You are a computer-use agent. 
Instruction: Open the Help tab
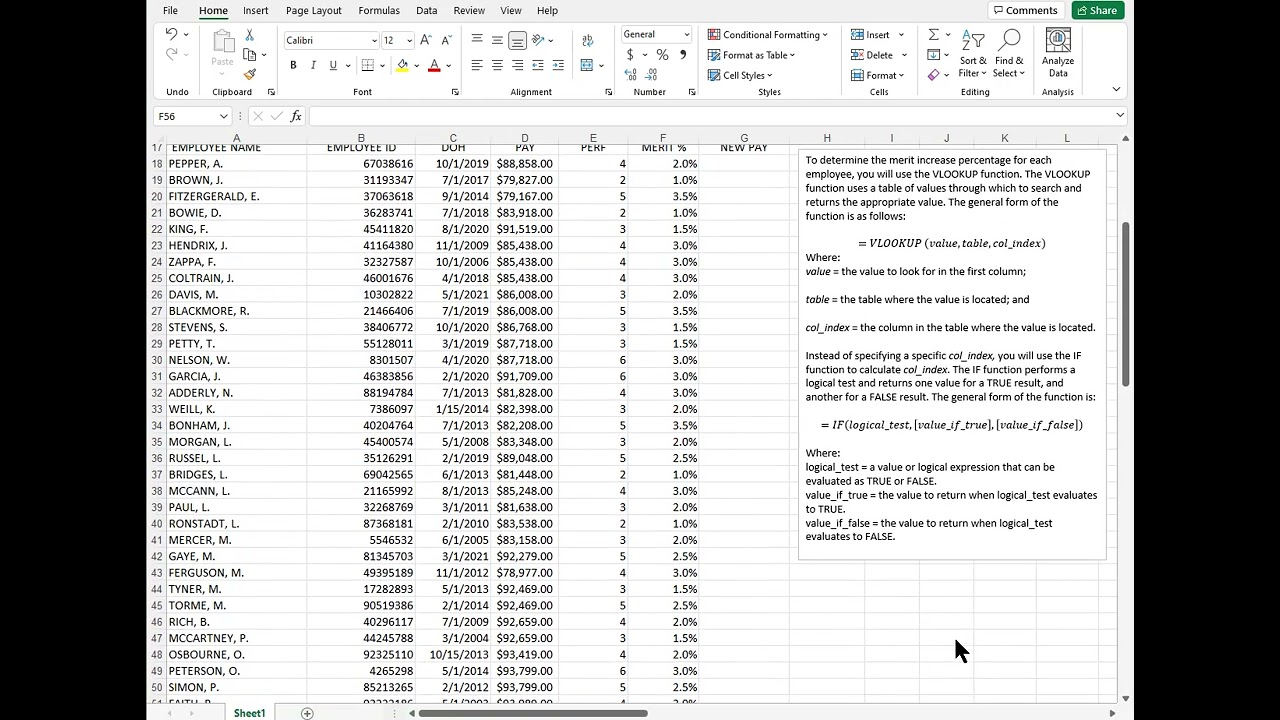pos(547,10)
